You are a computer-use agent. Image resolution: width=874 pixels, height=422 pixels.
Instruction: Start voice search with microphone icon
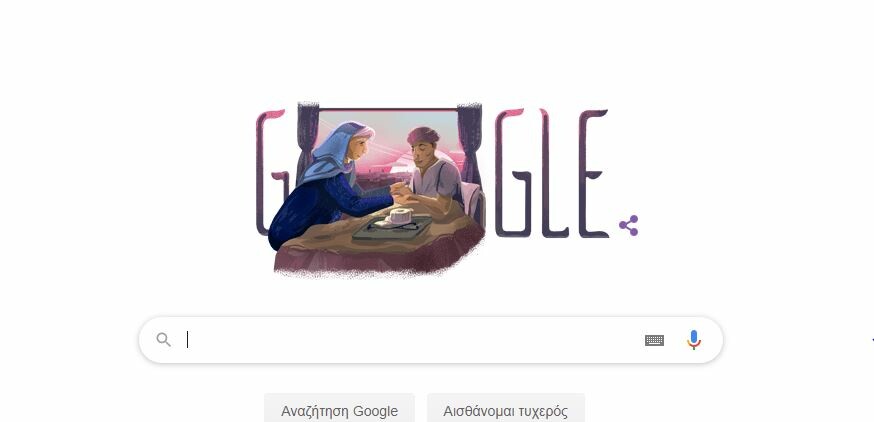(x=693, y=340)
